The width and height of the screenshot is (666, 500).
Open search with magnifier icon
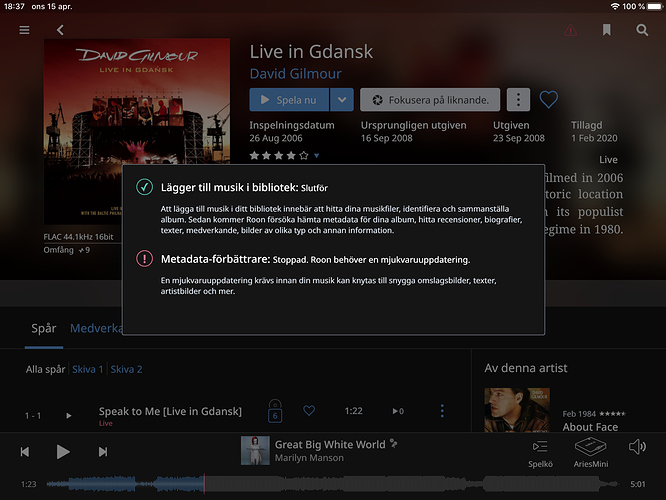pyautogui.click(x=642, y=30)
